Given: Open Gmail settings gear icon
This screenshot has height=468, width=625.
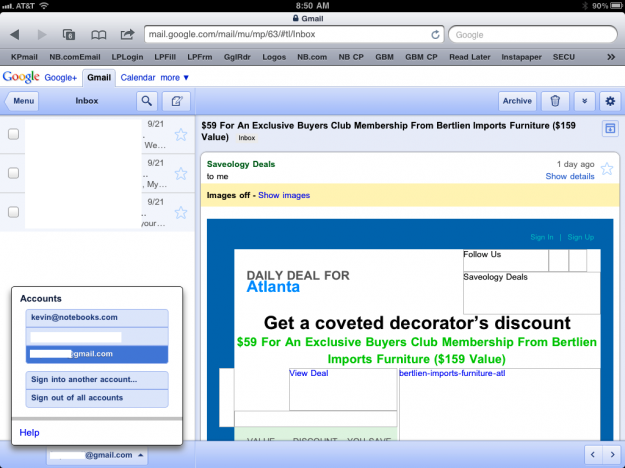Looking at the screenshot, I should (610, 101).
